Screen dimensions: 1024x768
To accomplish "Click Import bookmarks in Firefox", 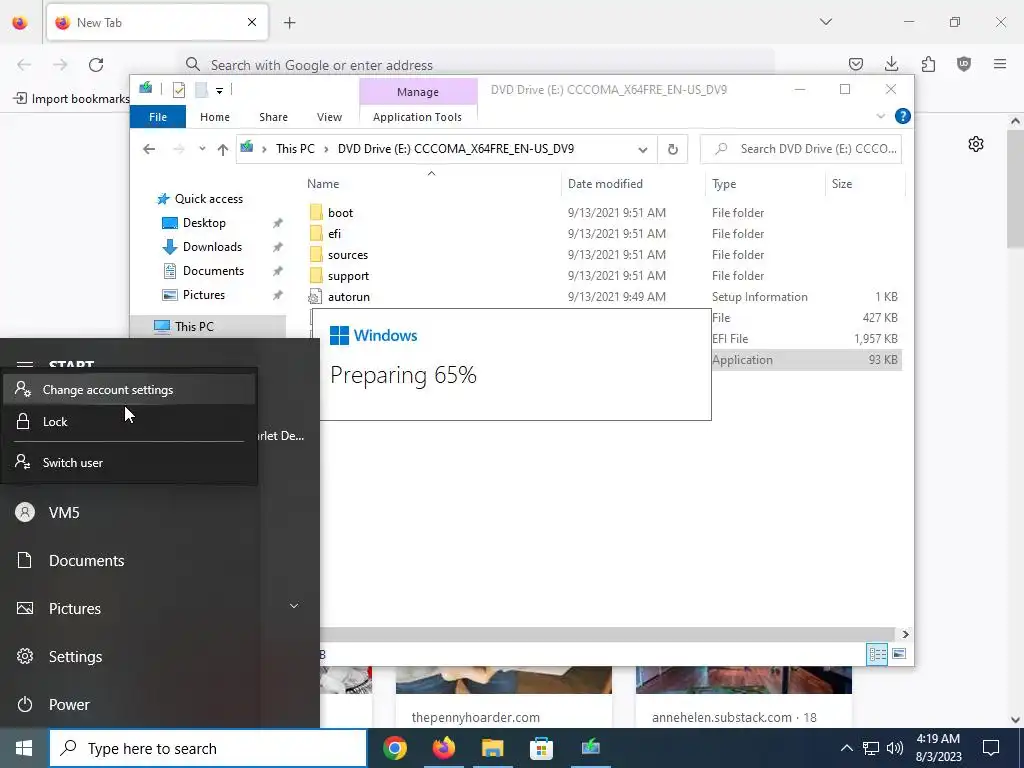I will click(x=72, y=99).
